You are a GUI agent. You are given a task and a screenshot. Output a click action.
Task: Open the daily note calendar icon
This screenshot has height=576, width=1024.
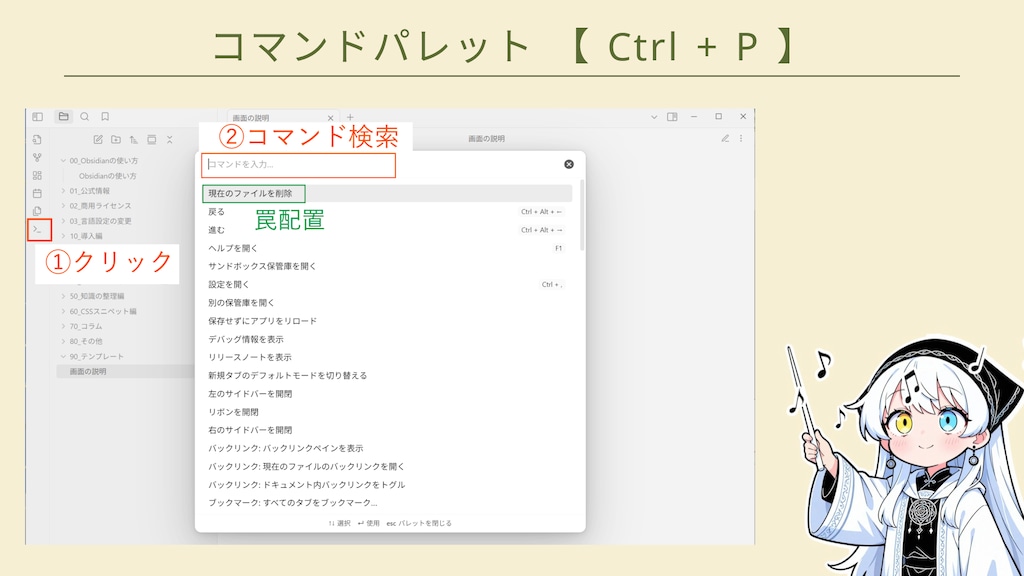tap(37, 193)
